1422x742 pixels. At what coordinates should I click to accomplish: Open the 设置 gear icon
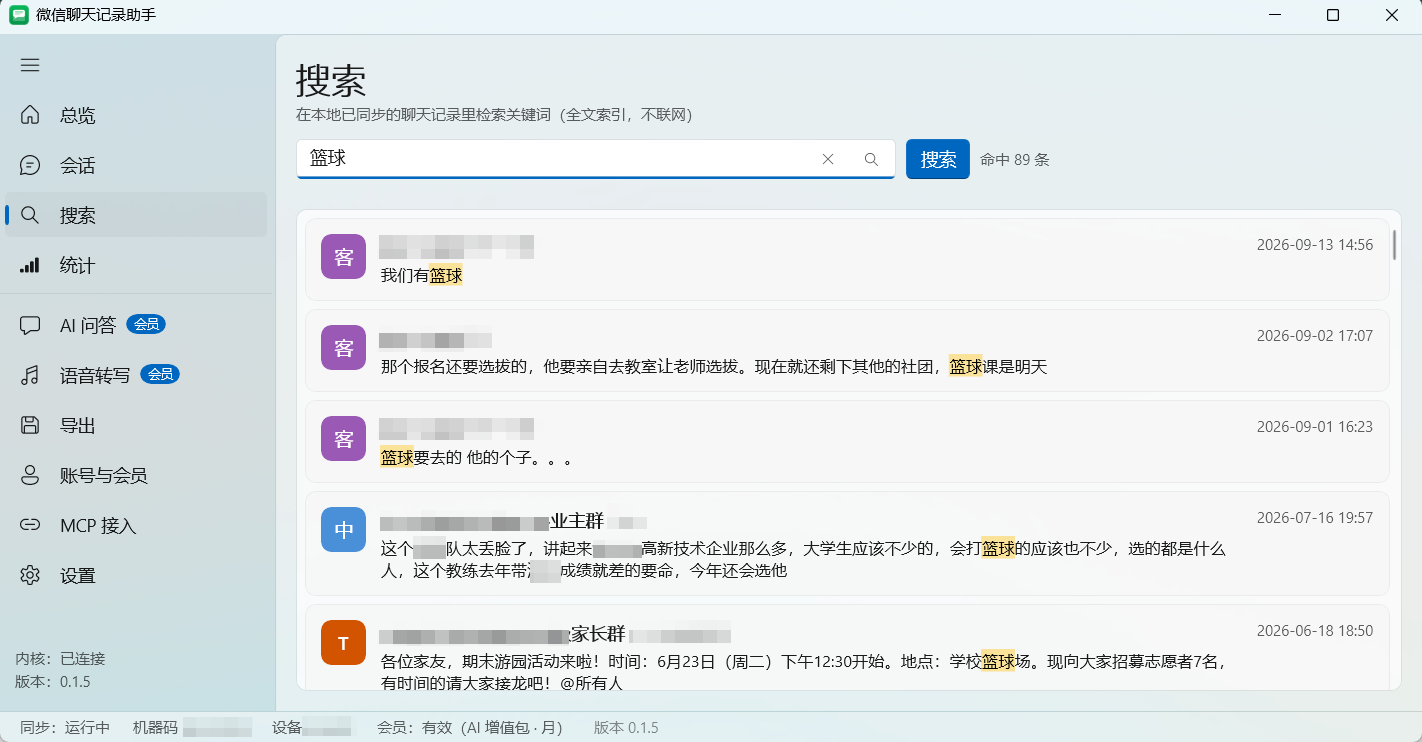click(x=30, y=575)
